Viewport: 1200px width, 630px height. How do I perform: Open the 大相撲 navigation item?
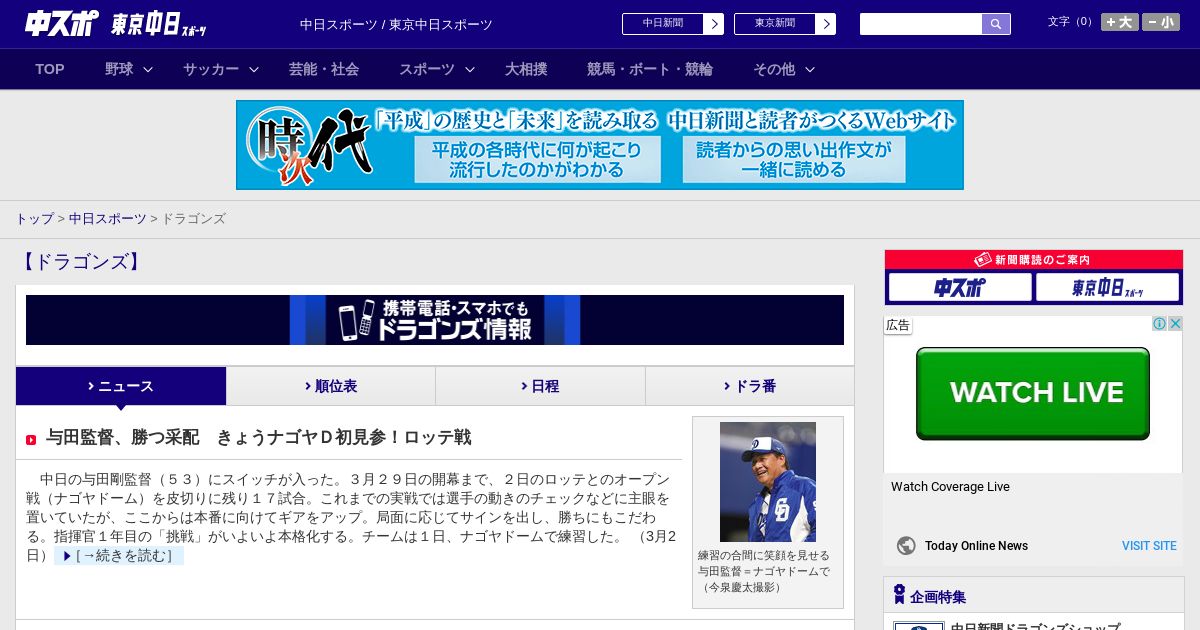coord(526,69)
